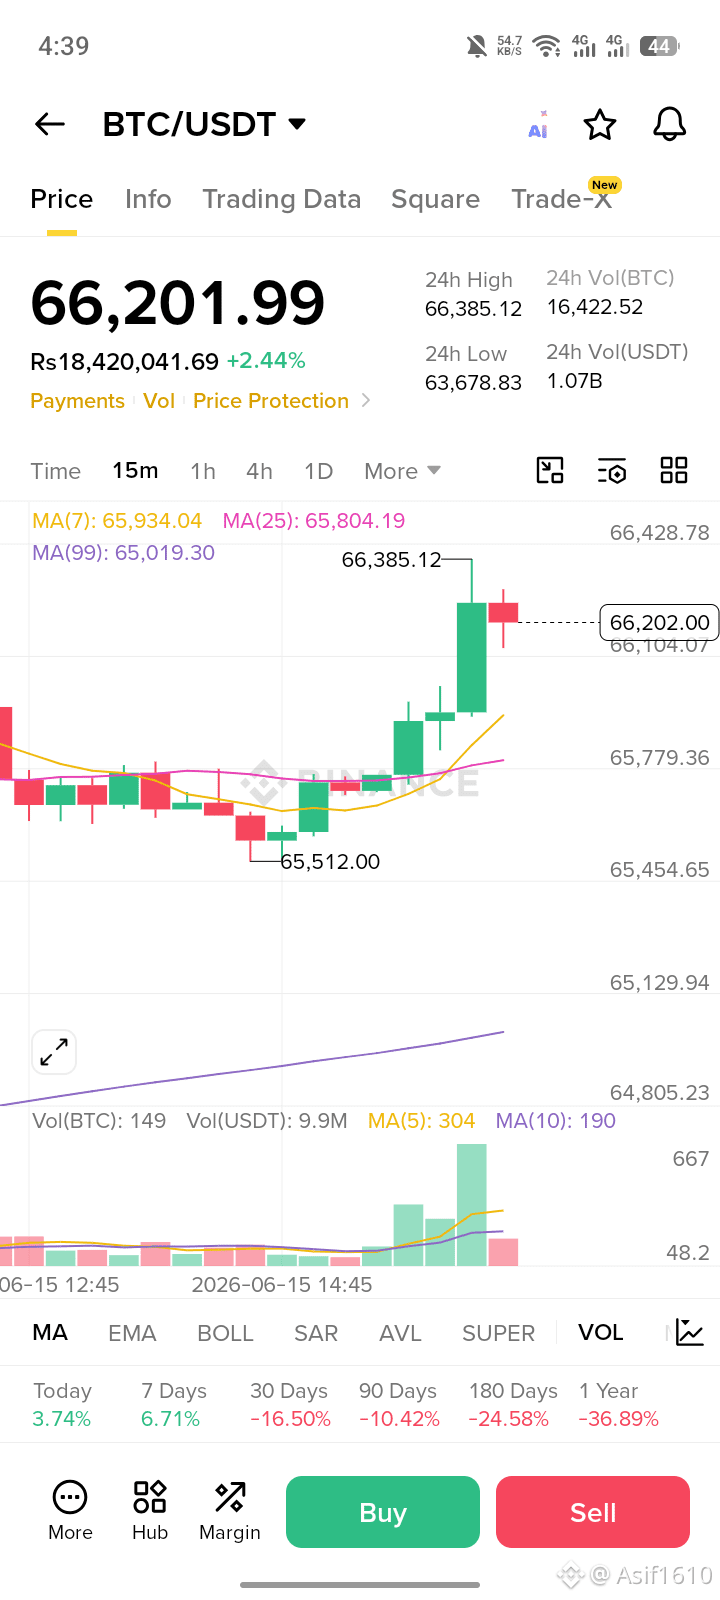
Task: Open the Vol link
Action: tap(159, 401)
